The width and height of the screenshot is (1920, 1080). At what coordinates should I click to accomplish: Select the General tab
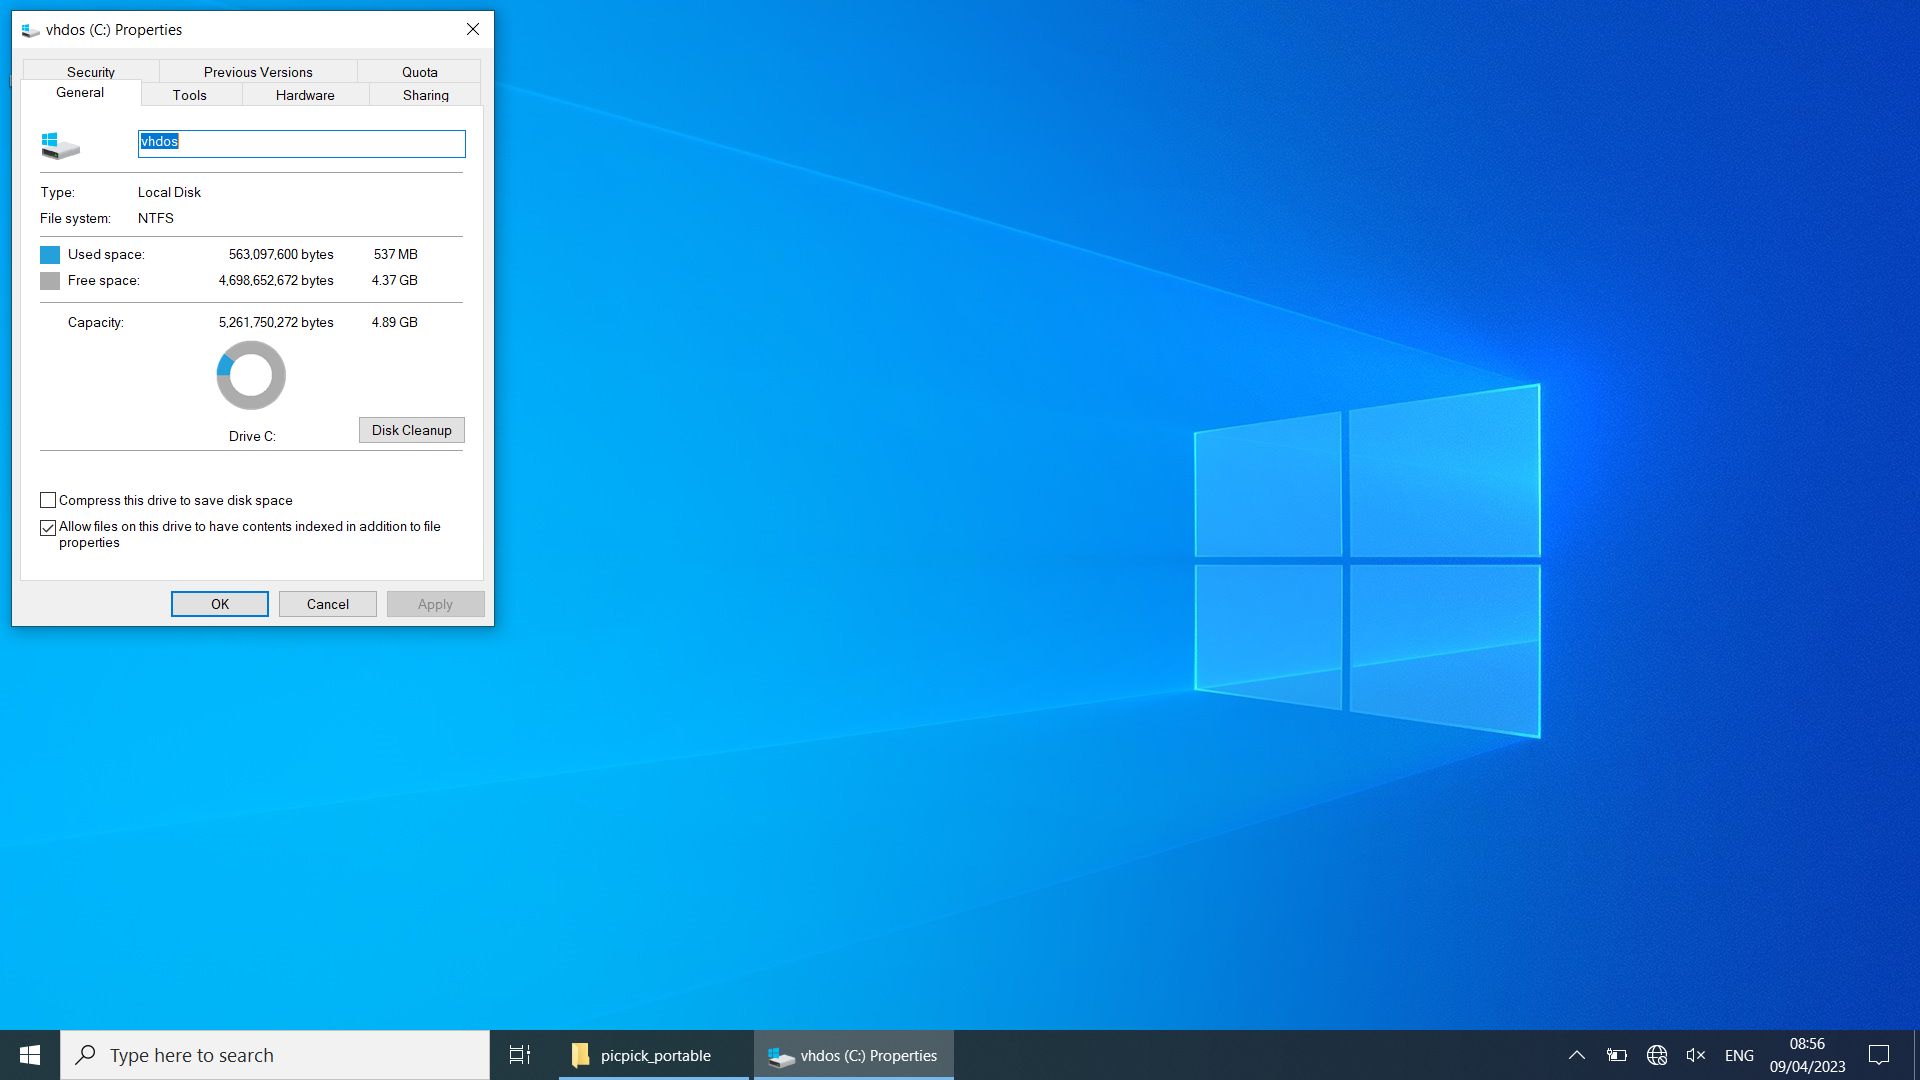80,92
